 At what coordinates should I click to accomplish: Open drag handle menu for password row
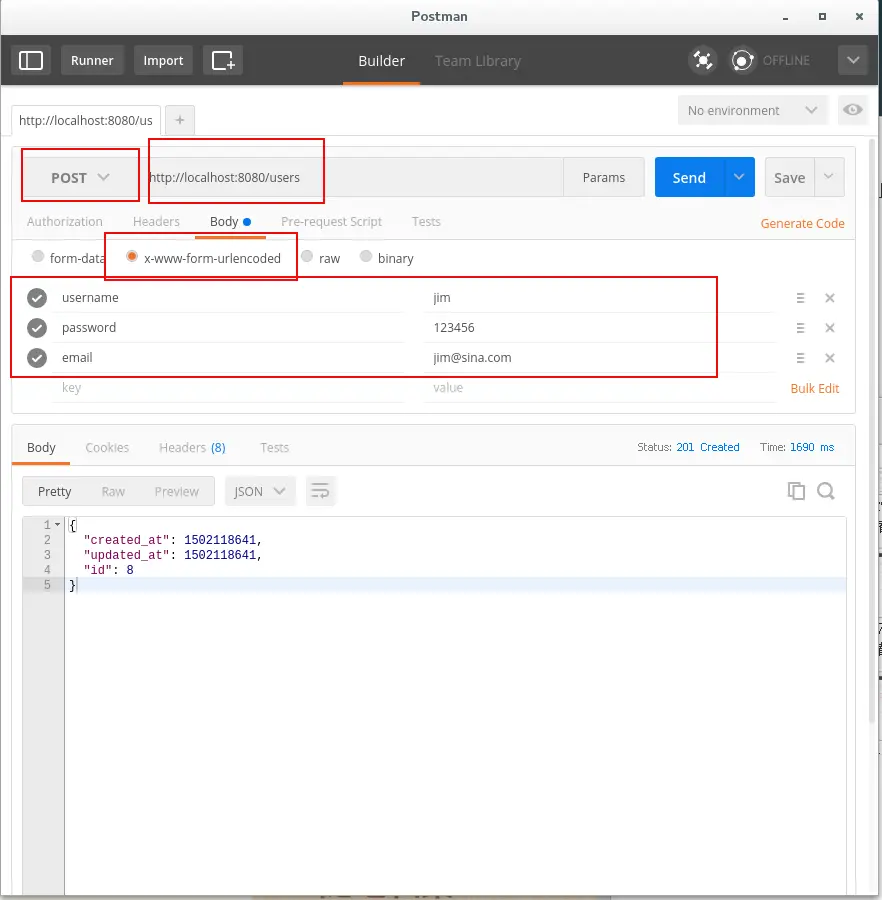tap(800, 328)
